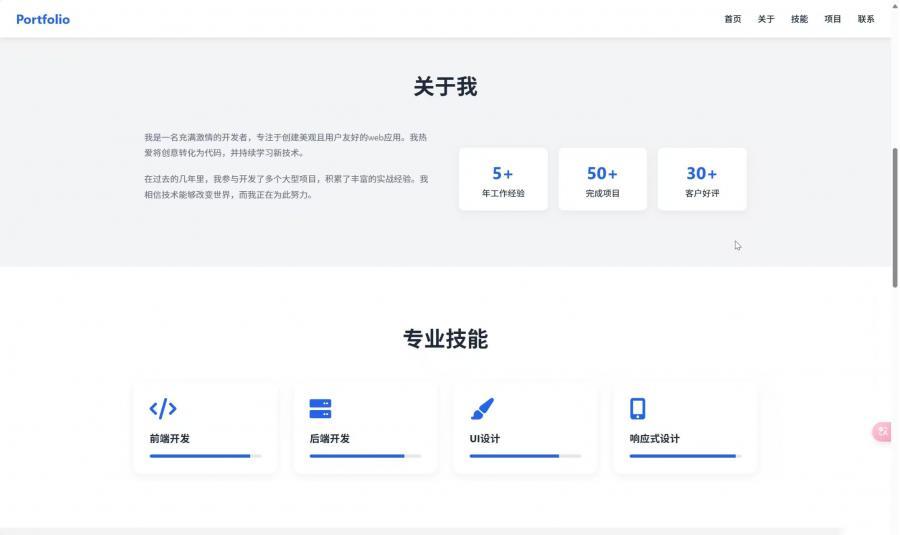Click the 专业技能 section heading
The height and width of the screenshot is (535, 900).
click(445, 339)
